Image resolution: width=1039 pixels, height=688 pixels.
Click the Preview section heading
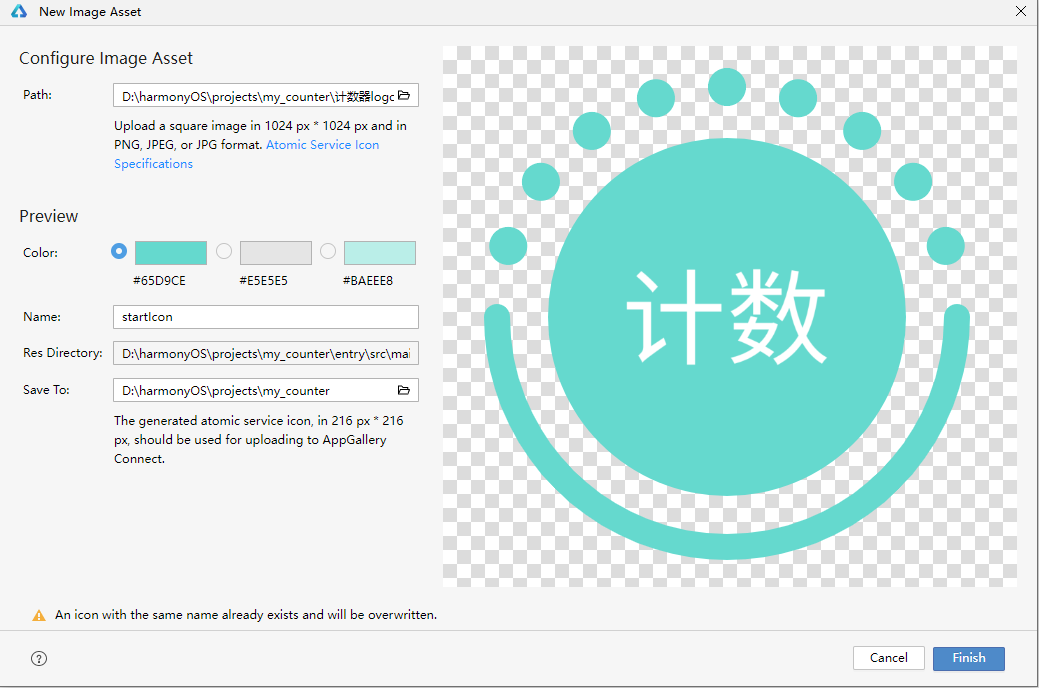(x=48, y=216)
